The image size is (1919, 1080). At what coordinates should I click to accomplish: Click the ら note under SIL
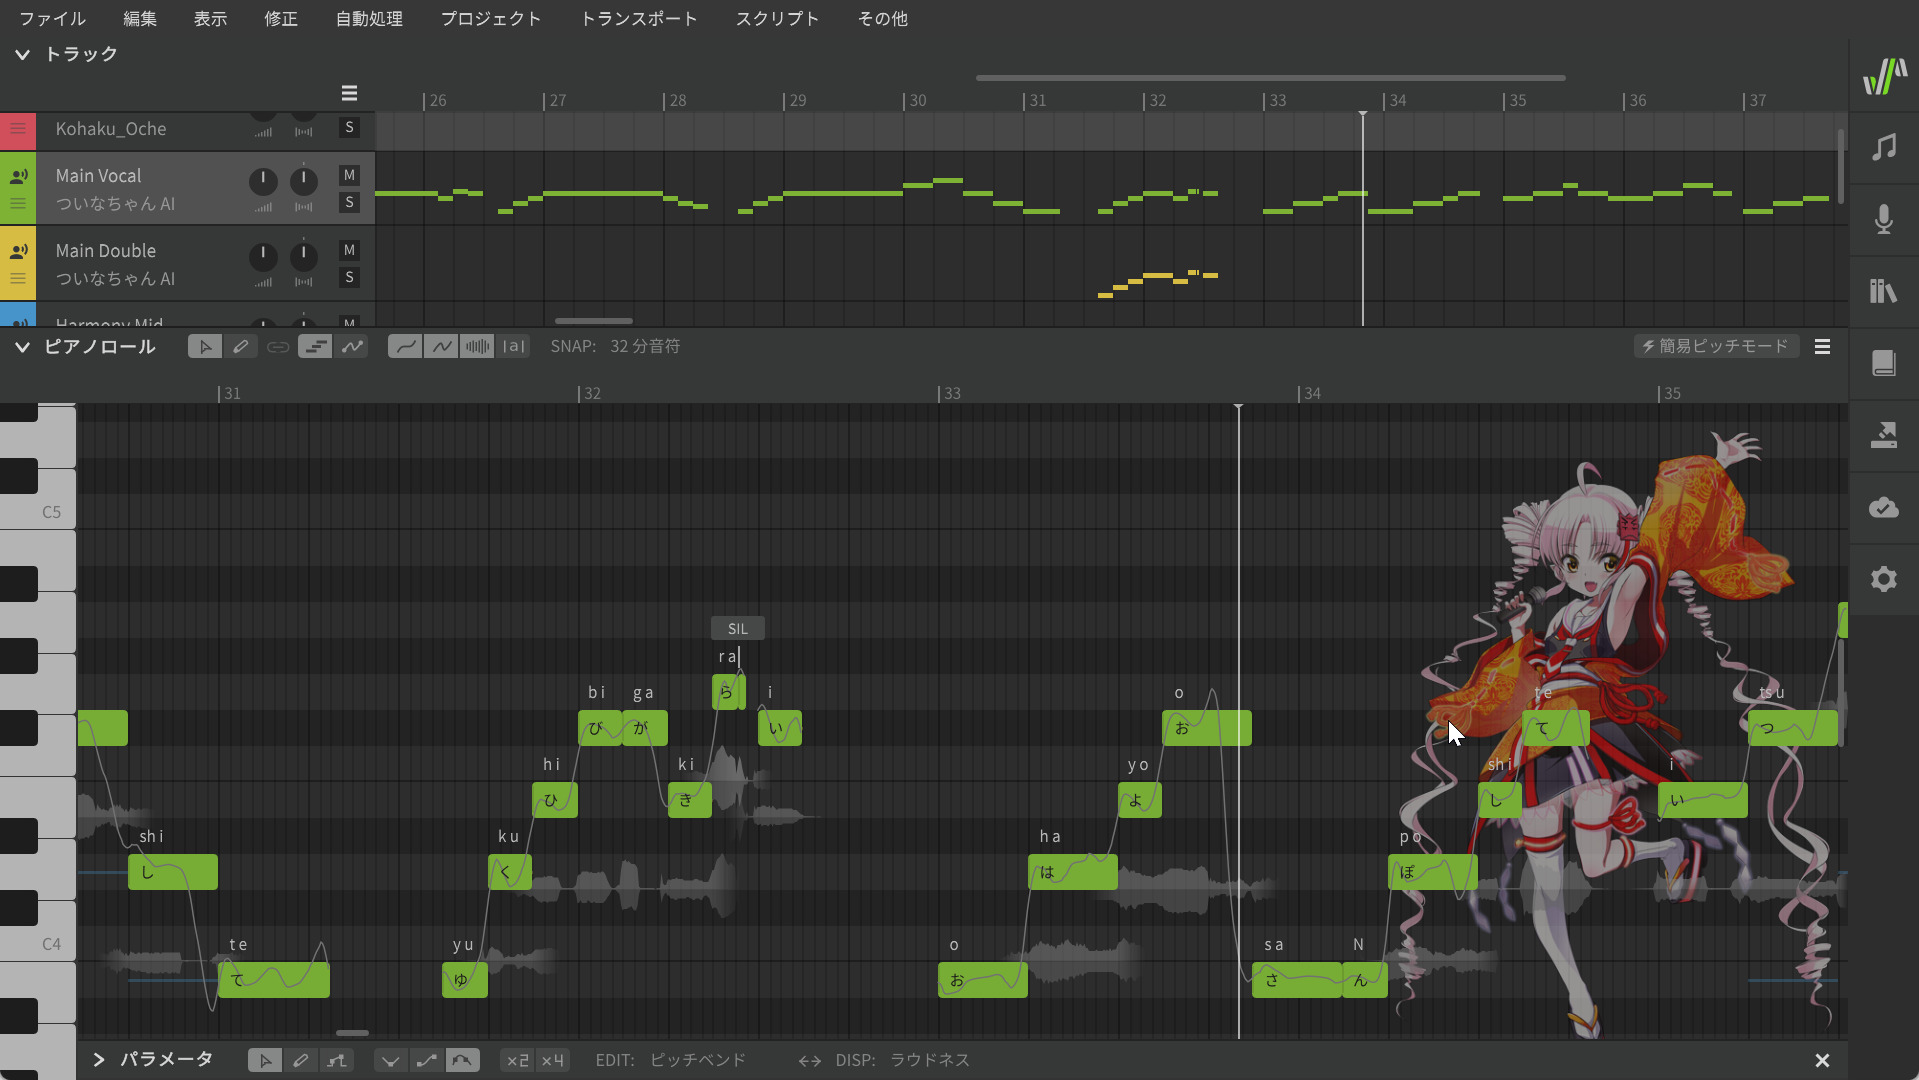coord(728,692)
